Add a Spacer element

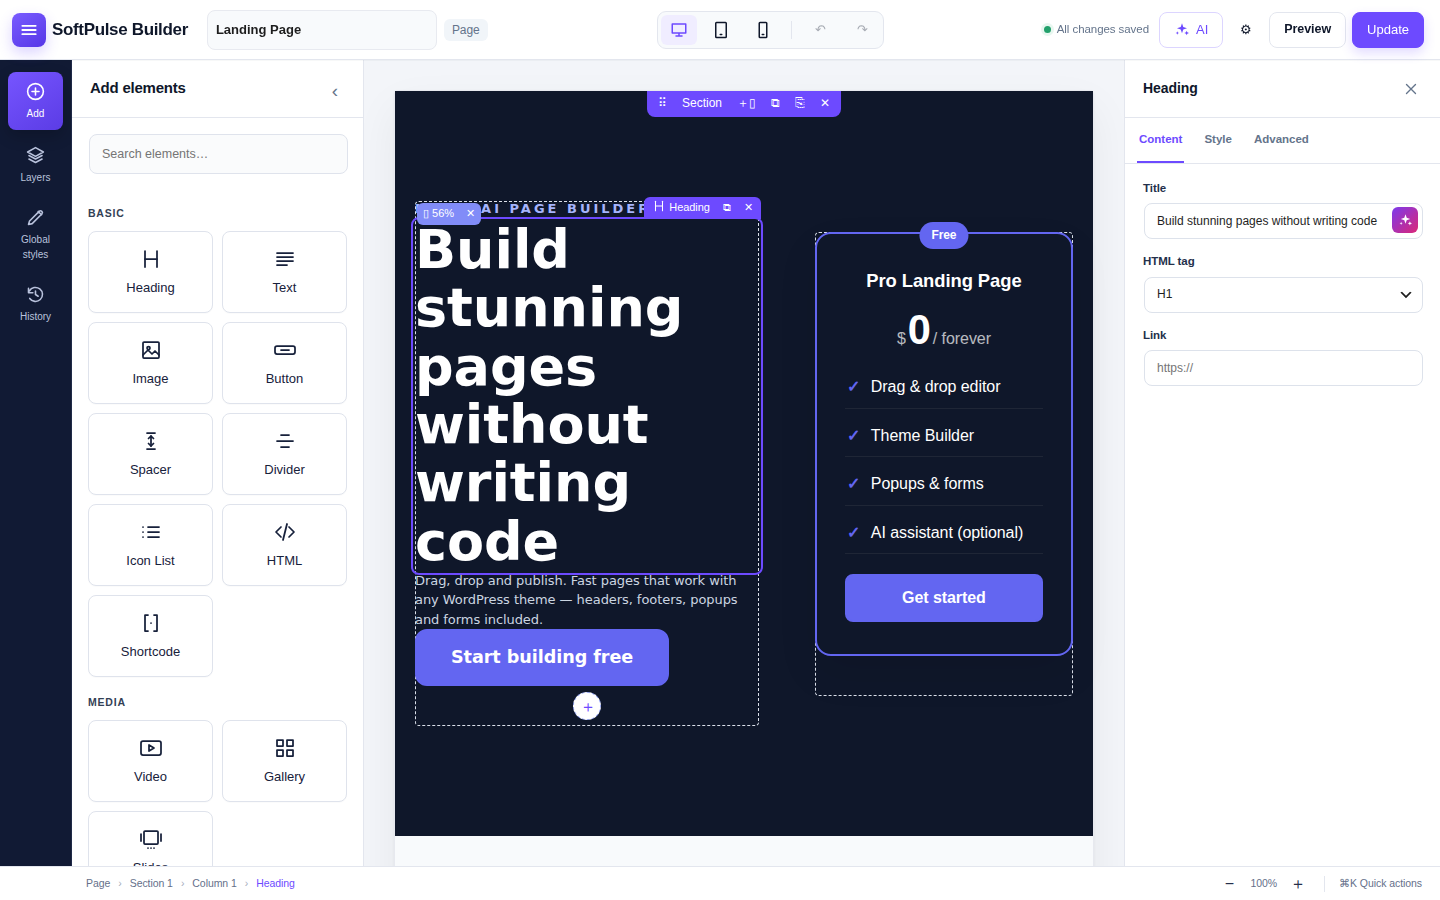click(150, 454)
